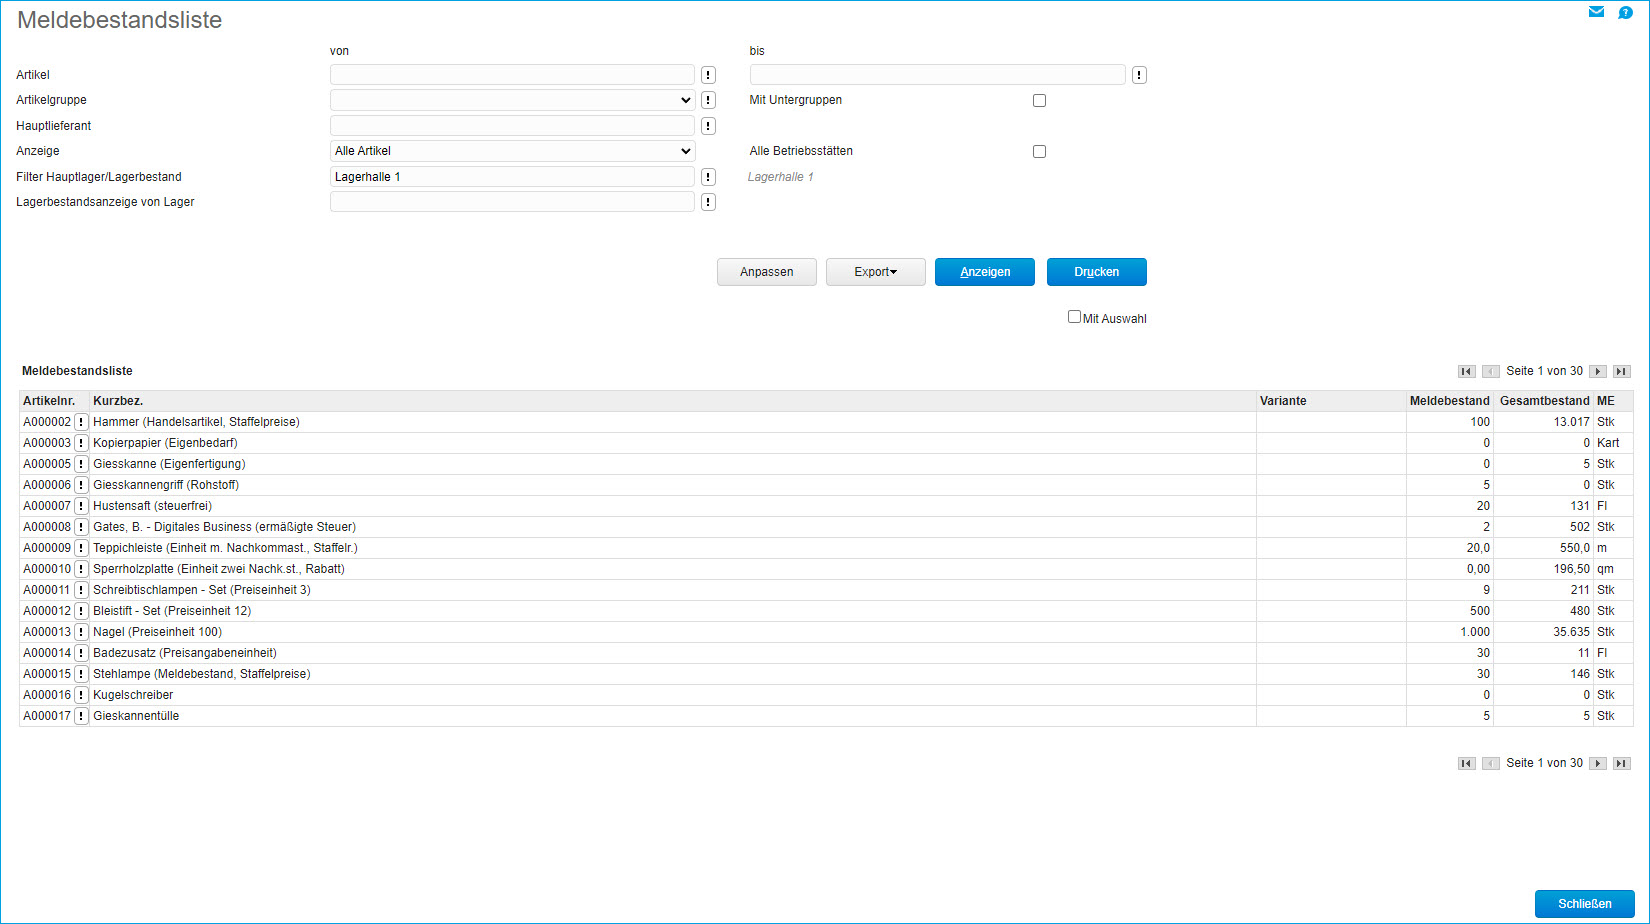Open detail icon for article A000009
The image size is (1650, 924).
(x=82, y=548)
